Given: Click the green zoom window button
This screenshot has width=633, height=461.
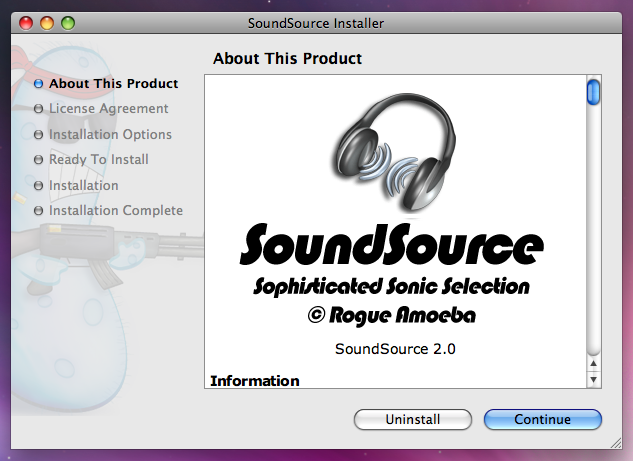Looking at the screenshot, I should click(68, 23).
